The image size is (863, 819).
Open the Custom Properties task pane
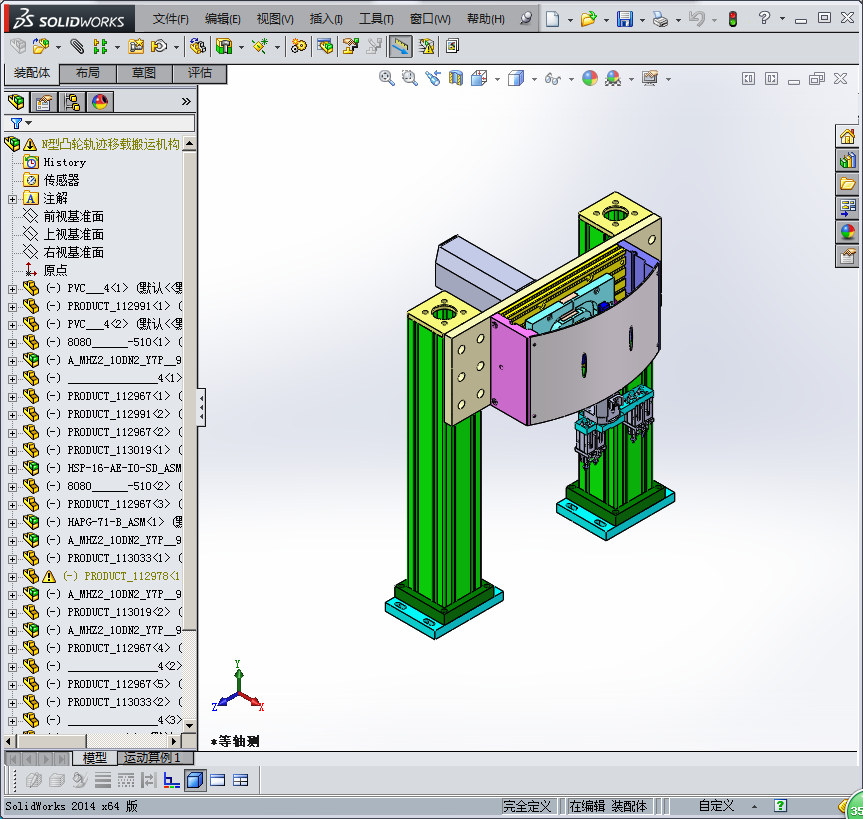click(847, 256)
